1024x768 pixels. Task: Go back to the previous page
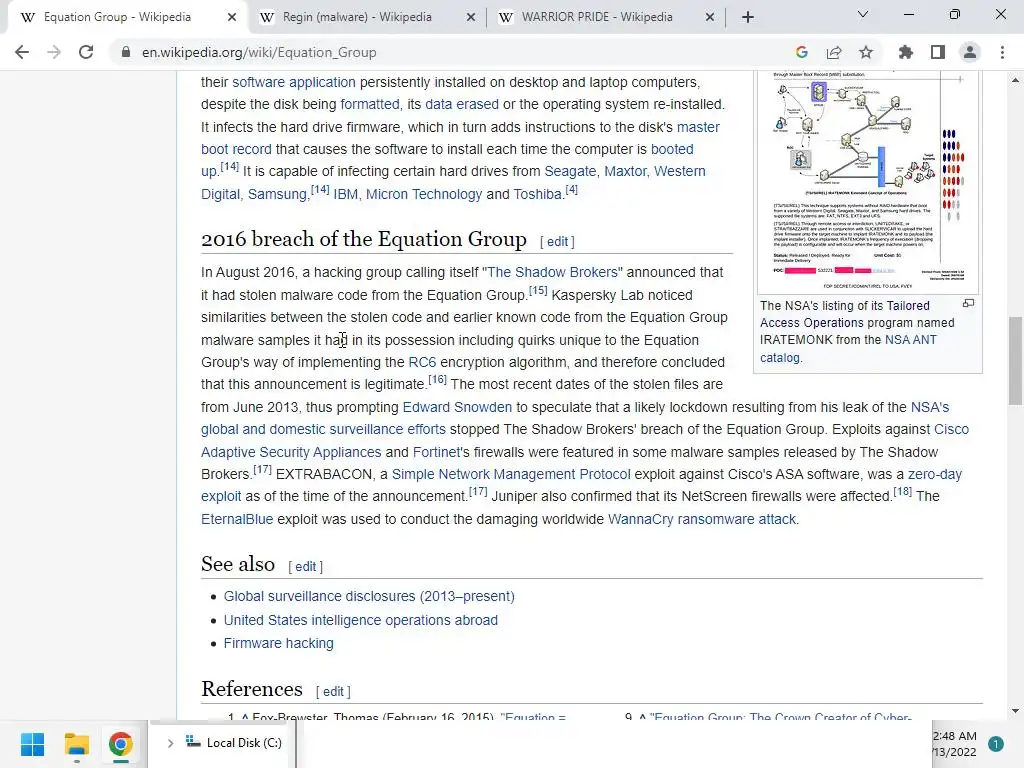point(22,52)
